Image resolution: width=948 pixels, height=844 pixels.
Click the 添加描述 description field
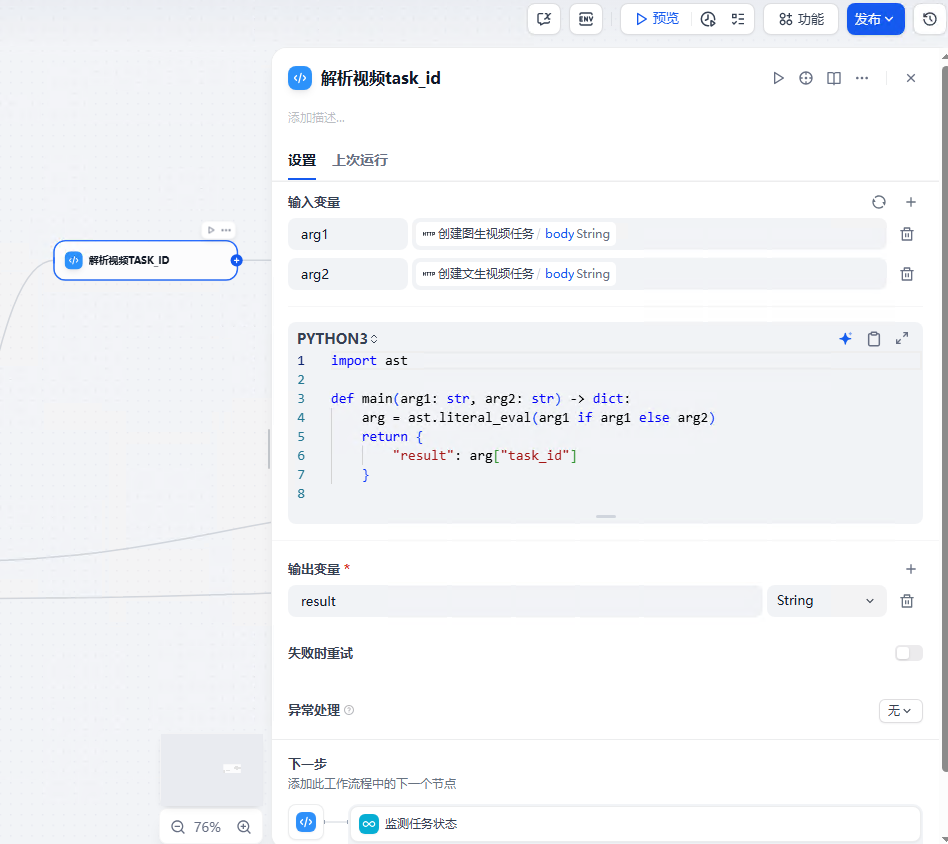coord(316,118)
